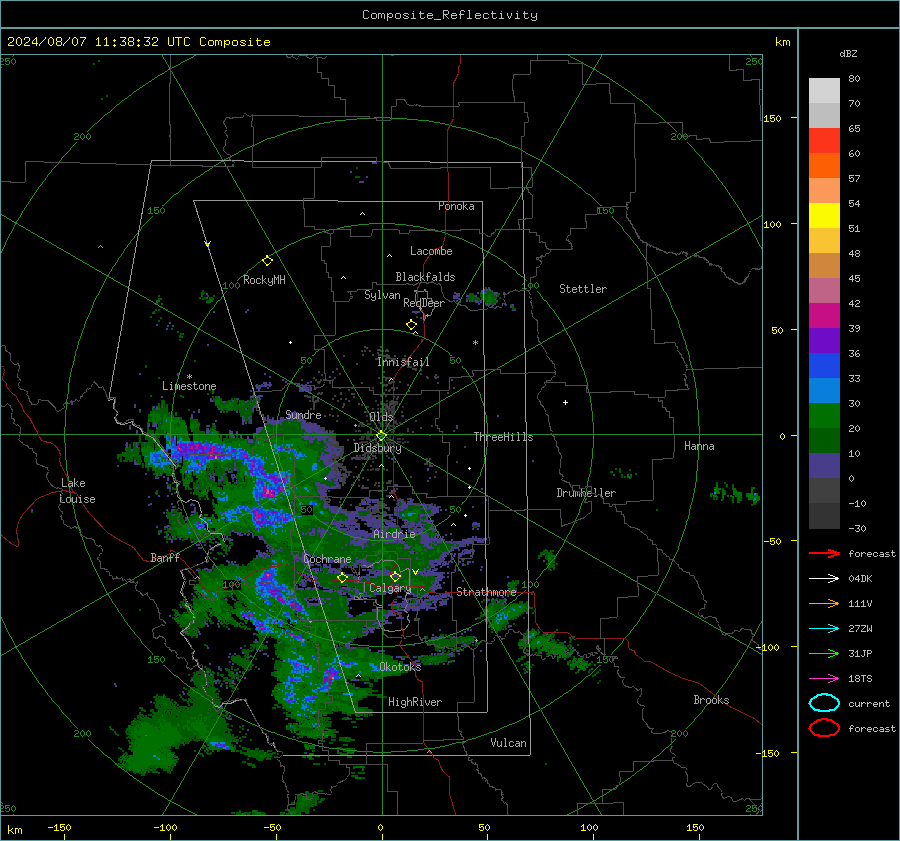This screenshot has height=841, width=900.
Task: Click the yellow diamond marker above Calgary
Action: tap(395, 576)
